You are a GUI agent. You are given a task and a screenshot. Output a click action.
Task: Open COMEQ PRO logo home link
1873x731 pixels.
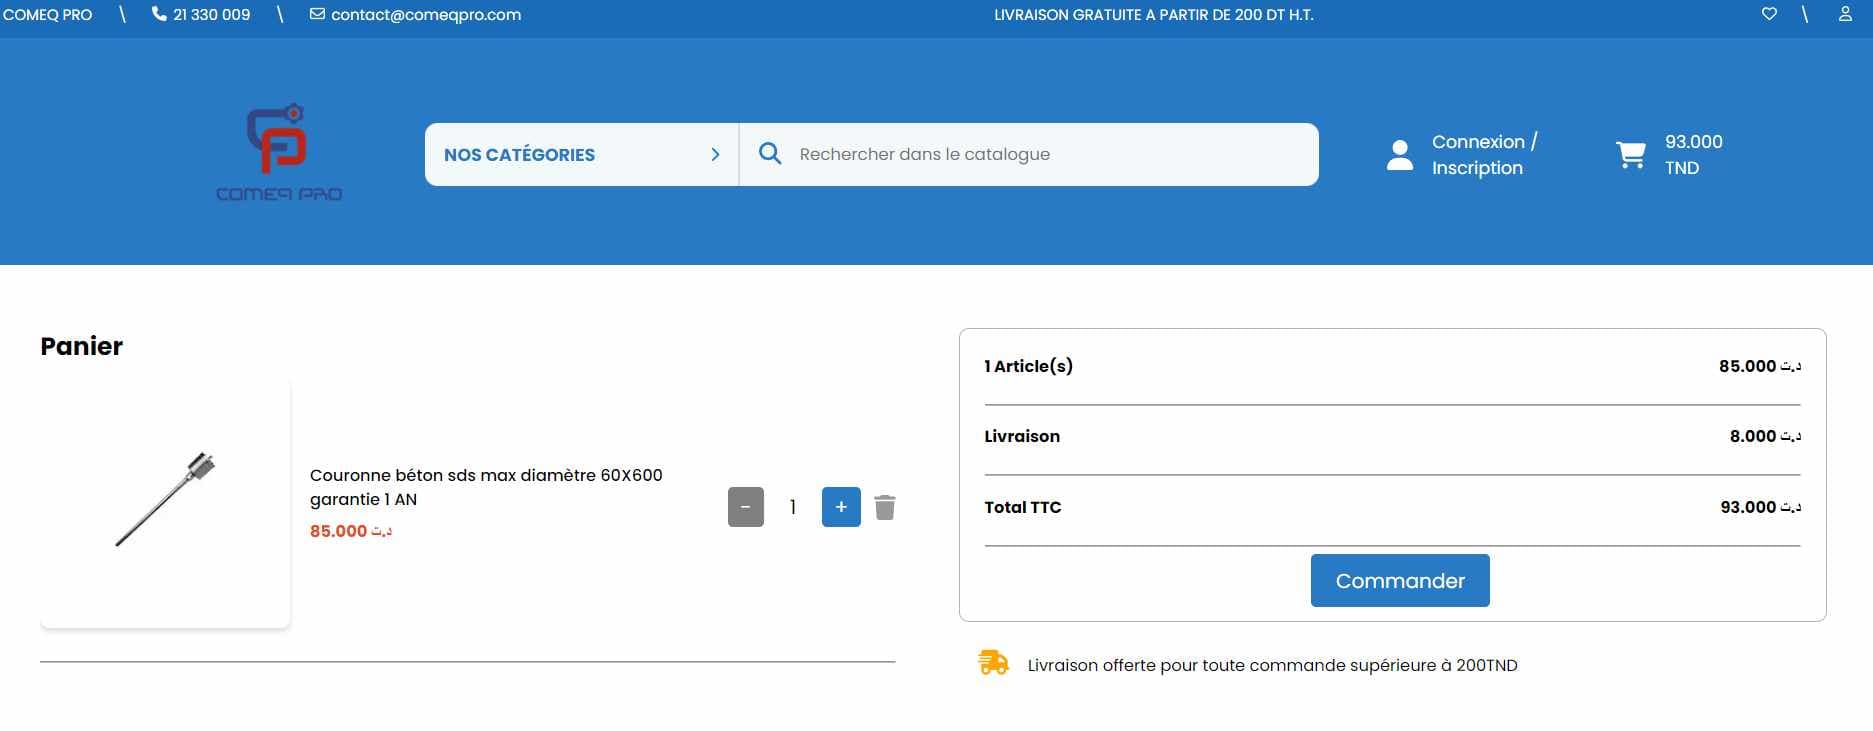[x=279, y=152]
